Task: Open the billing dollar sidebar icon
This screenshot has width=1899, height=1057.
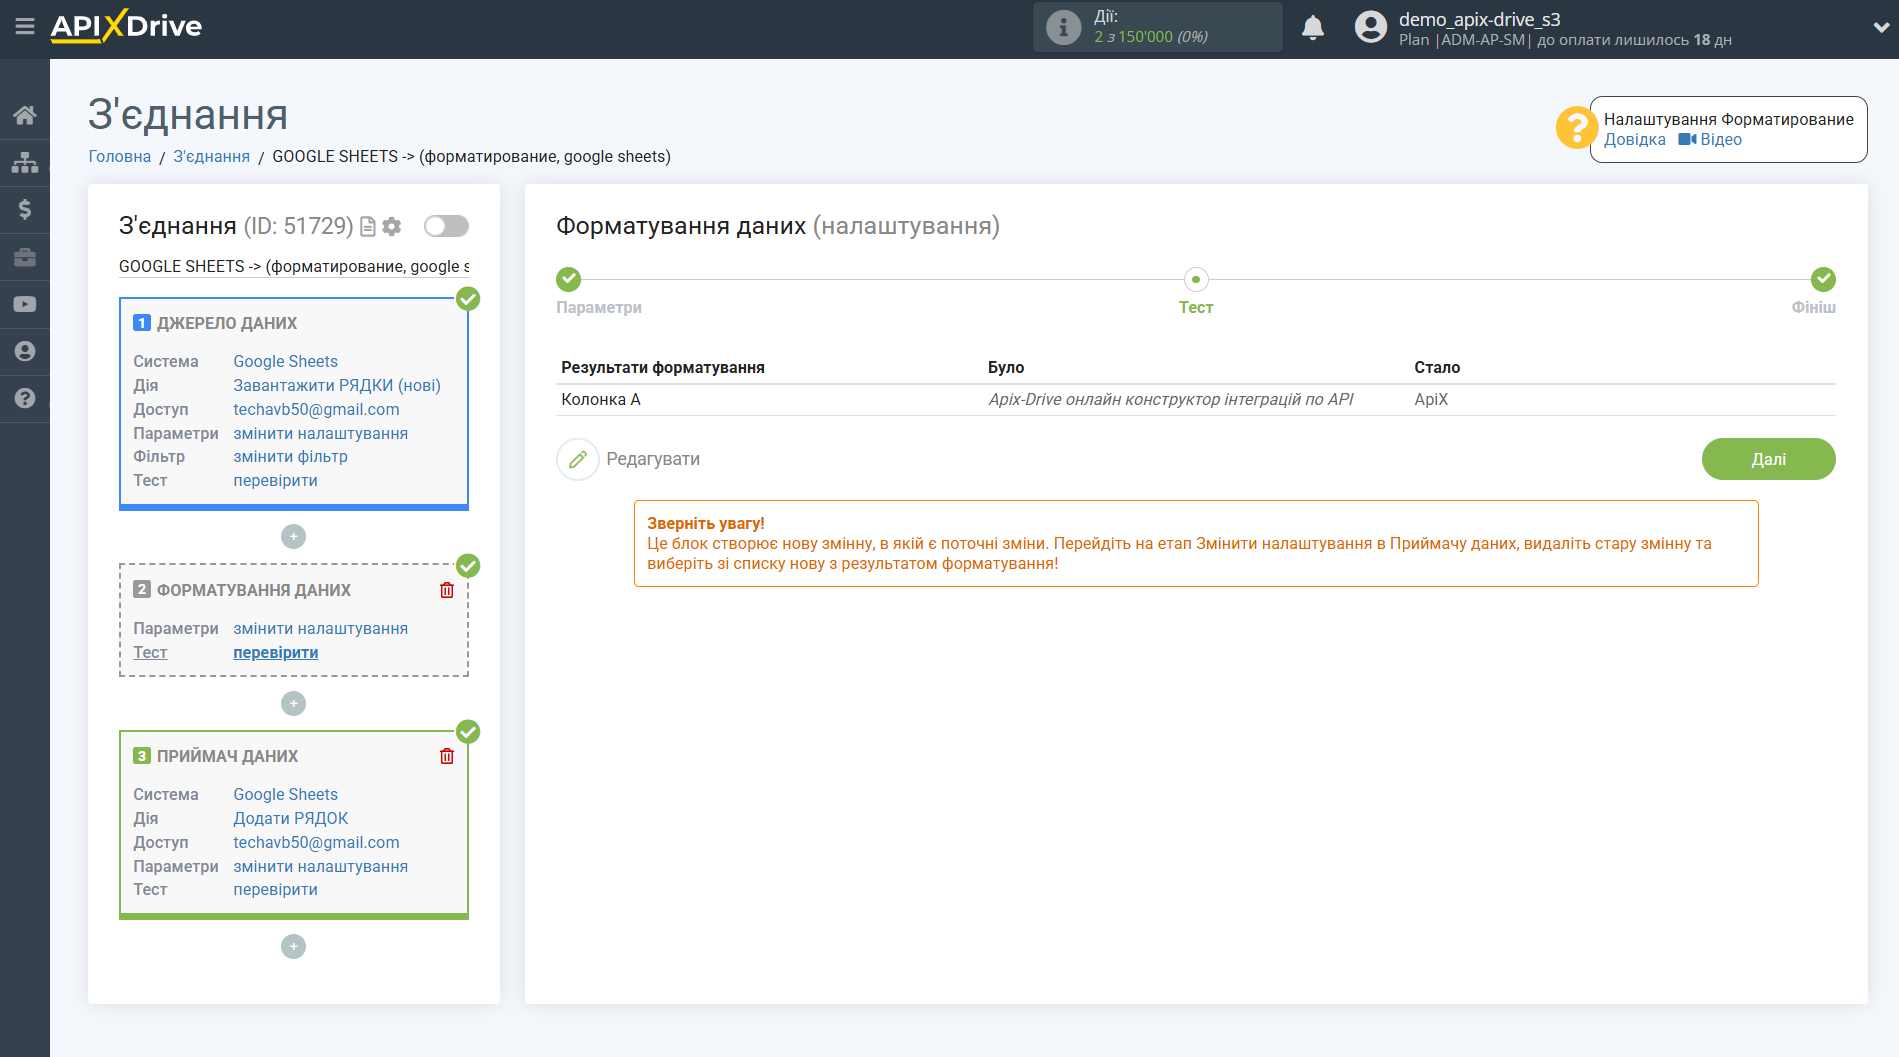Action: coord(25,209)
